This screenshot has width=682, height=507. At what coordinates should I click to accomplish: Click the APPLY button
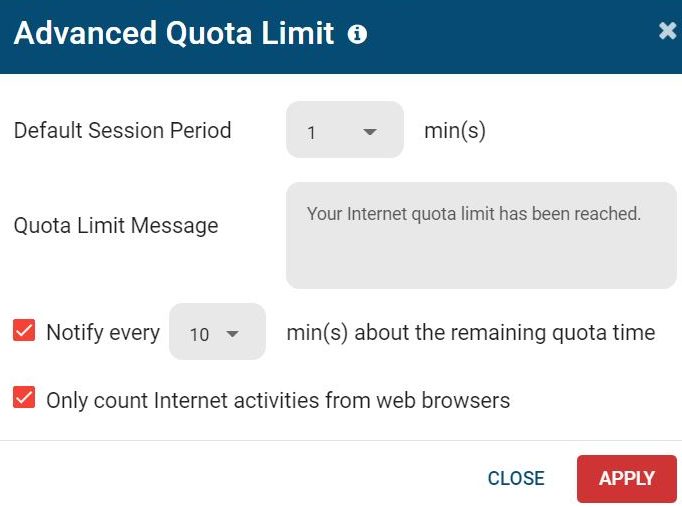click(x=627, y=479)
